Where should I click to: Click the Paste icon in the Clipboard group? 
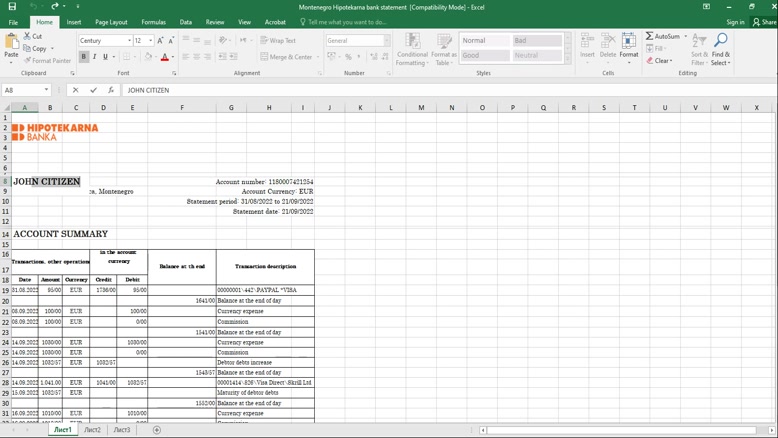[x=11, y=44]
